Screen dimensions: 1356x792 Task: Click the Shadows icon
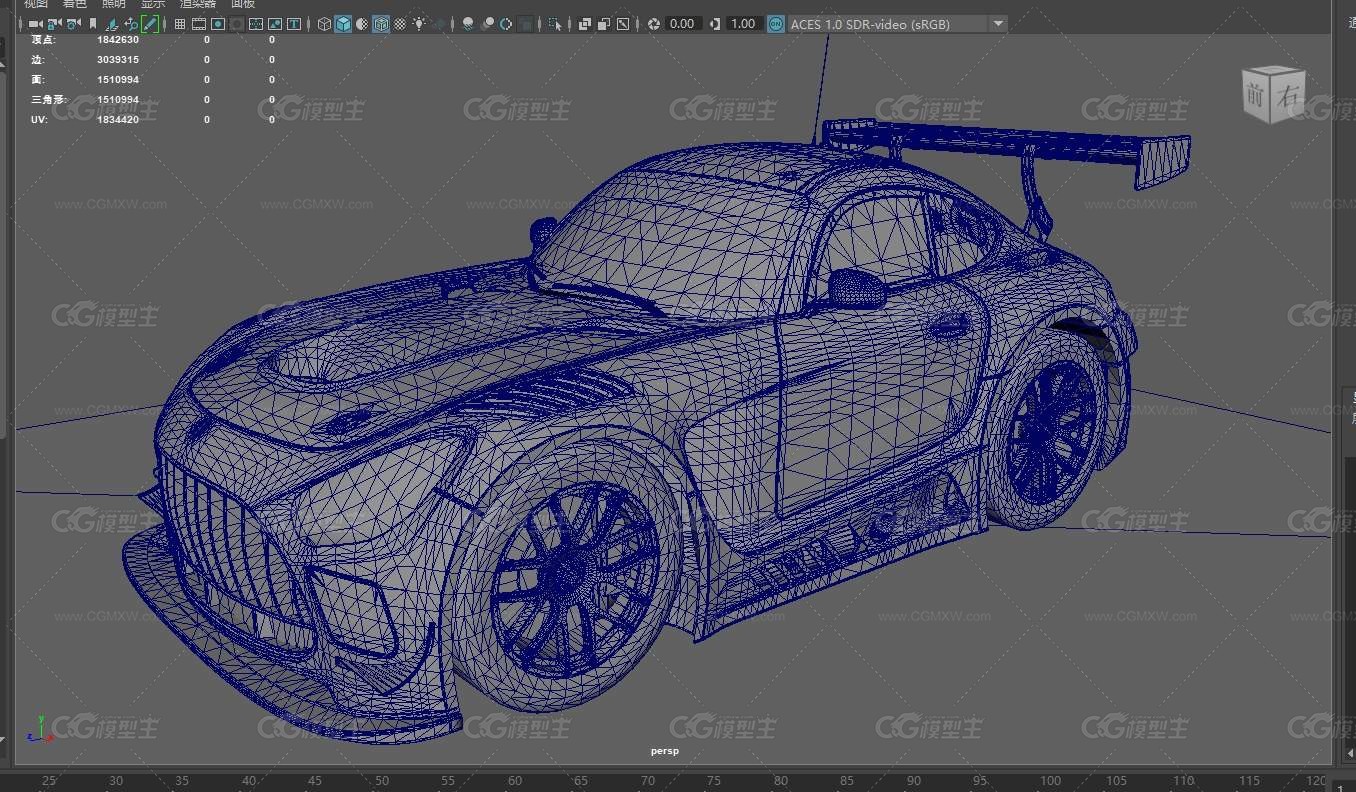tap(437, 24)
